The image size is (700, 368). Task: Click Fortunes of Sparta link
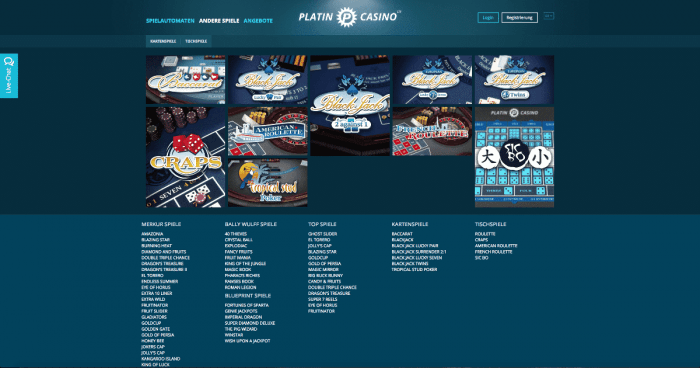pyautogui.click(x=247, y=305)
